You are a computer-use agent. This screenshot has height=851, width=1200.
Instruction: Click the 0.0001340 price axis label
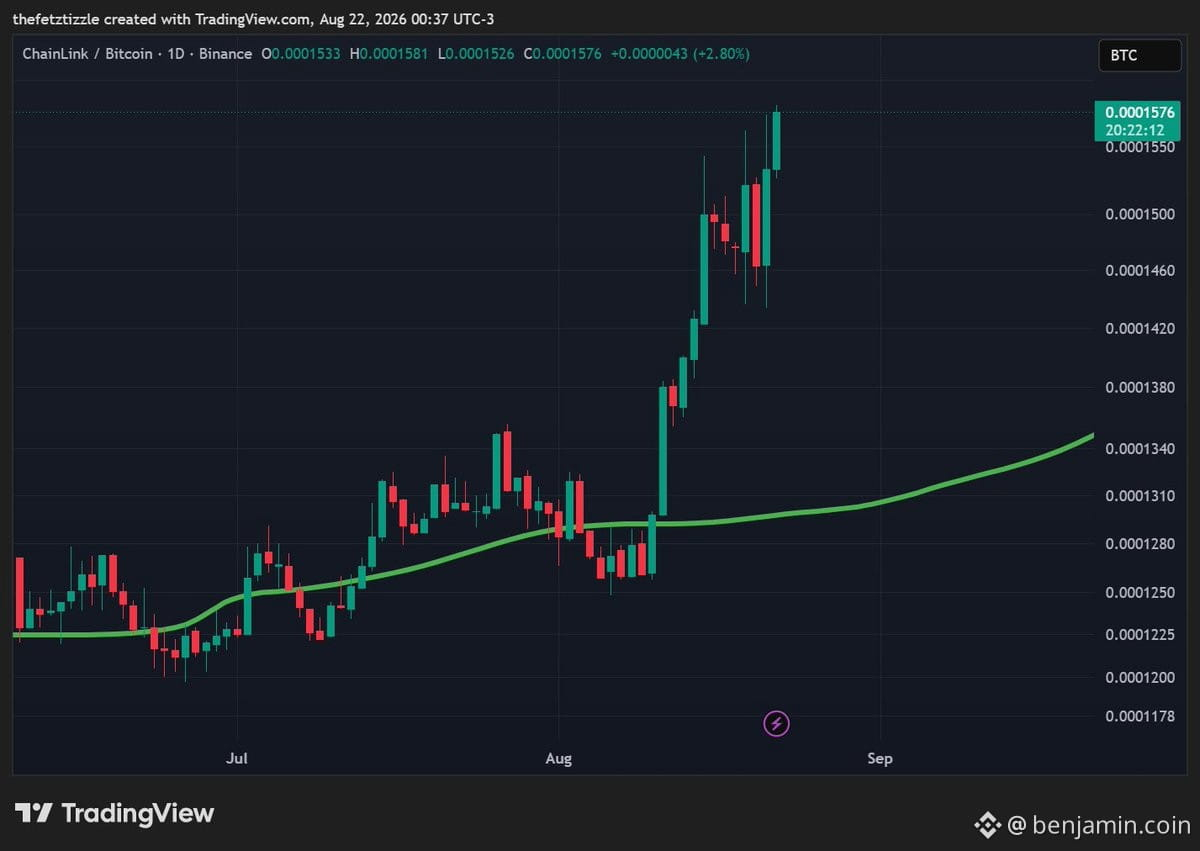coord(1139,449)
